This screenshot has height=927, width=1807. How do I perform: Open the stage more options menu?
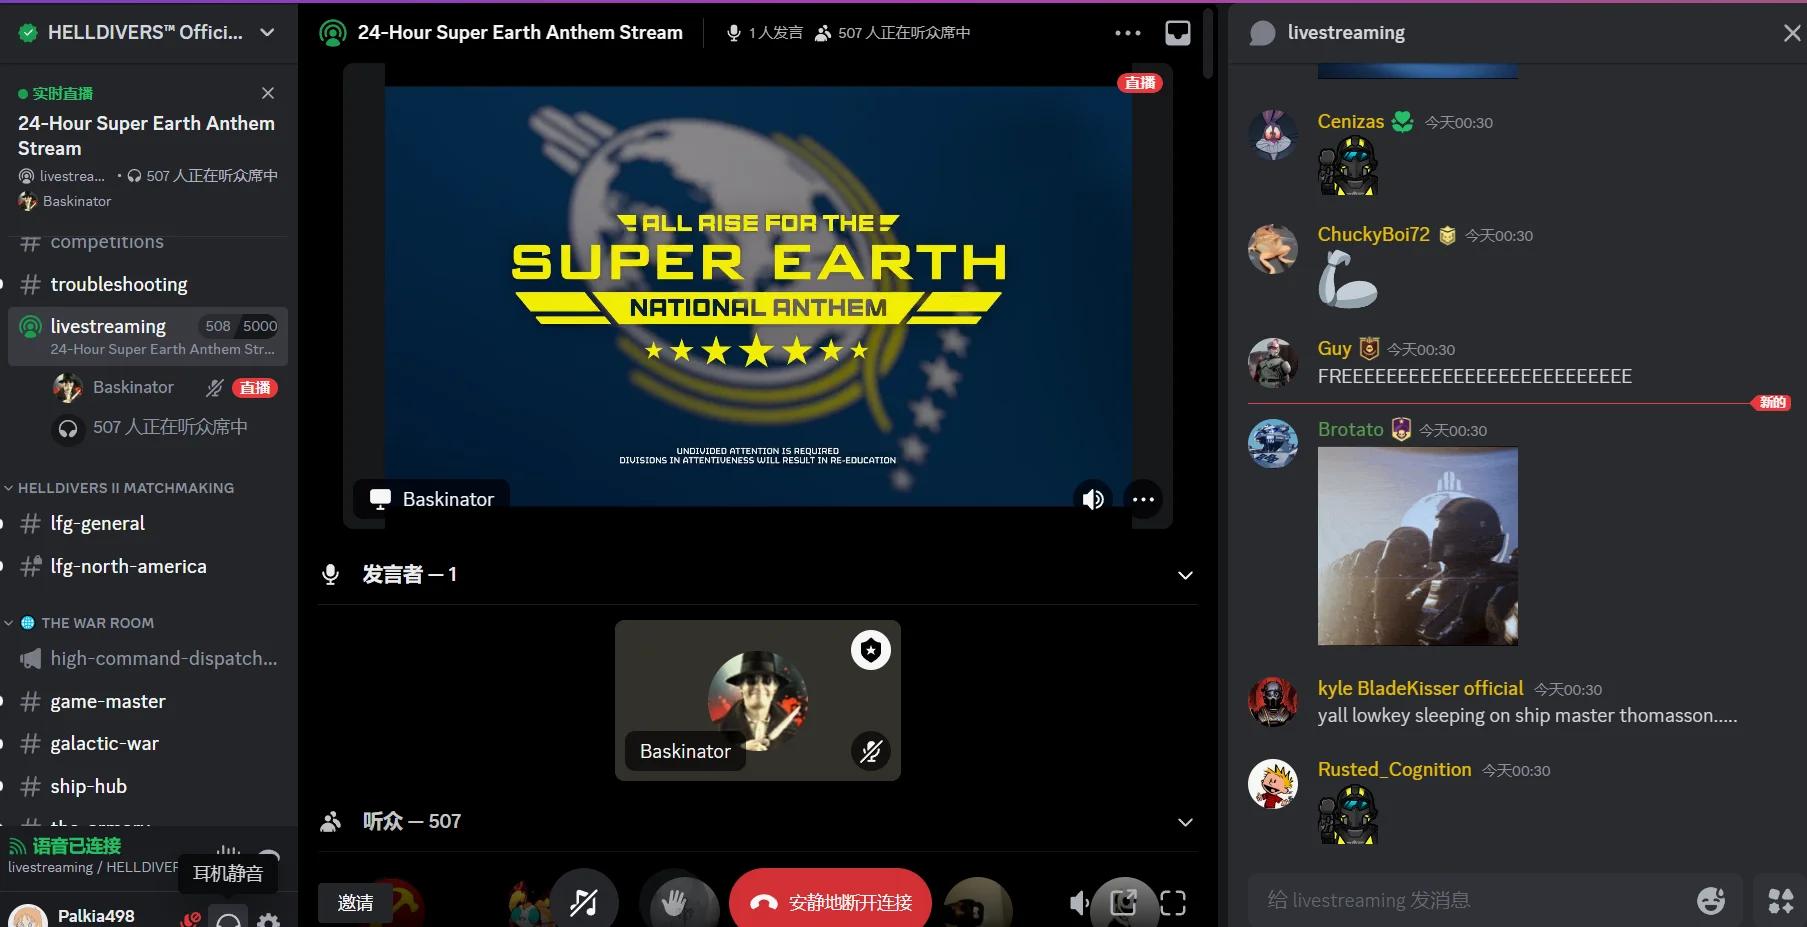(1128, 33)
